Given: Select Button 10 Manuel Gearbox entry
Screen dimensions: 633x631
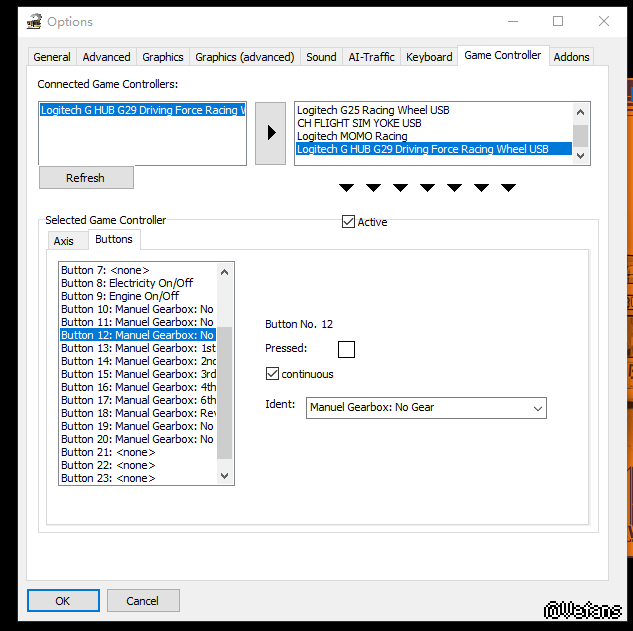Looking at the screenshot, I should click(x=138, y=309).
